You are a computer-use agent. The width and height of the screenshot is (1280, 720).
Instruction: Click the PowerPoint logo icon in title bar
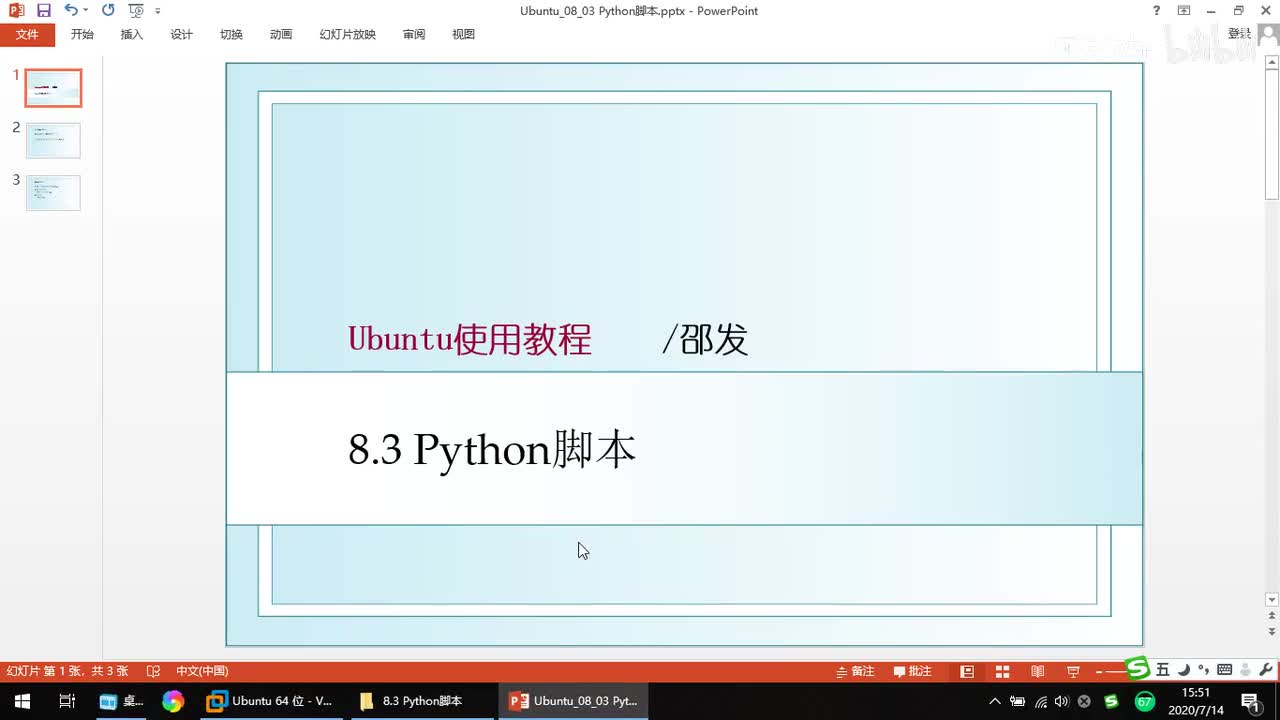tap(16, 10)
